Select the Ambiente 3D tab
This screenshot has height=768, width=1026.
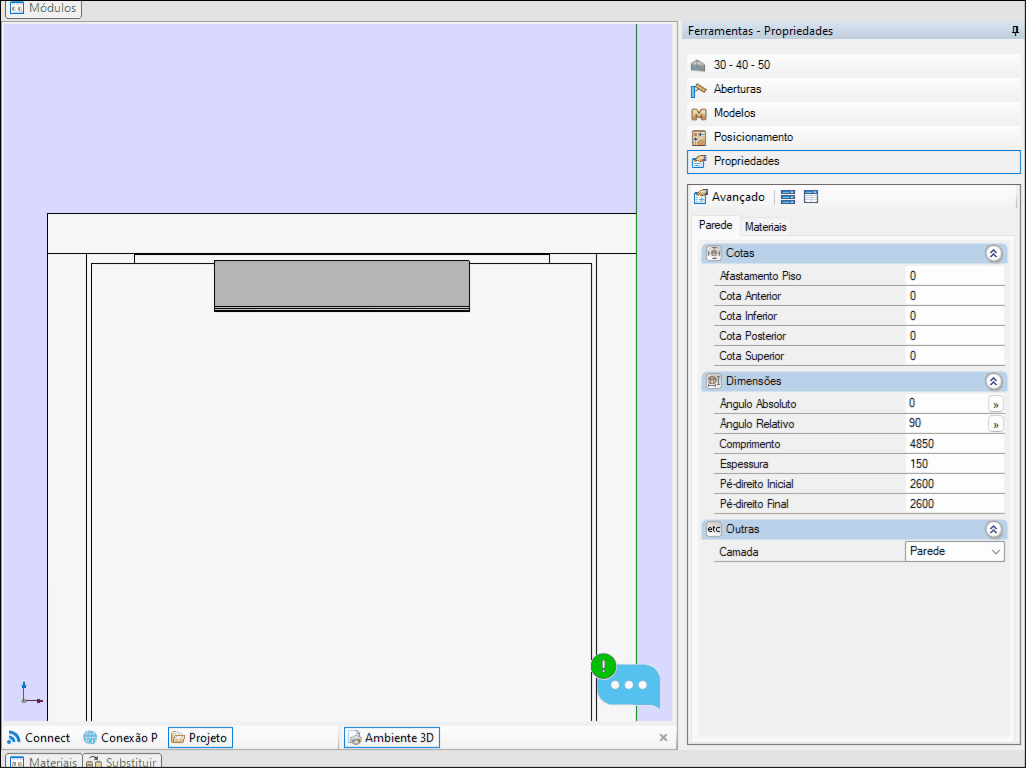tap(392, 738)
